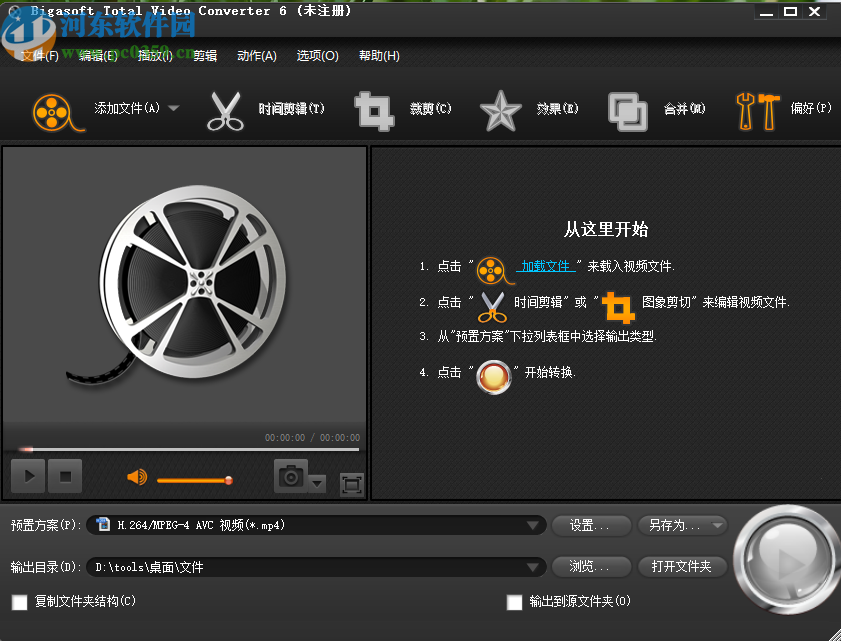
Task: Select the 合并 merge icon
Action: click(x=628, y=110)
